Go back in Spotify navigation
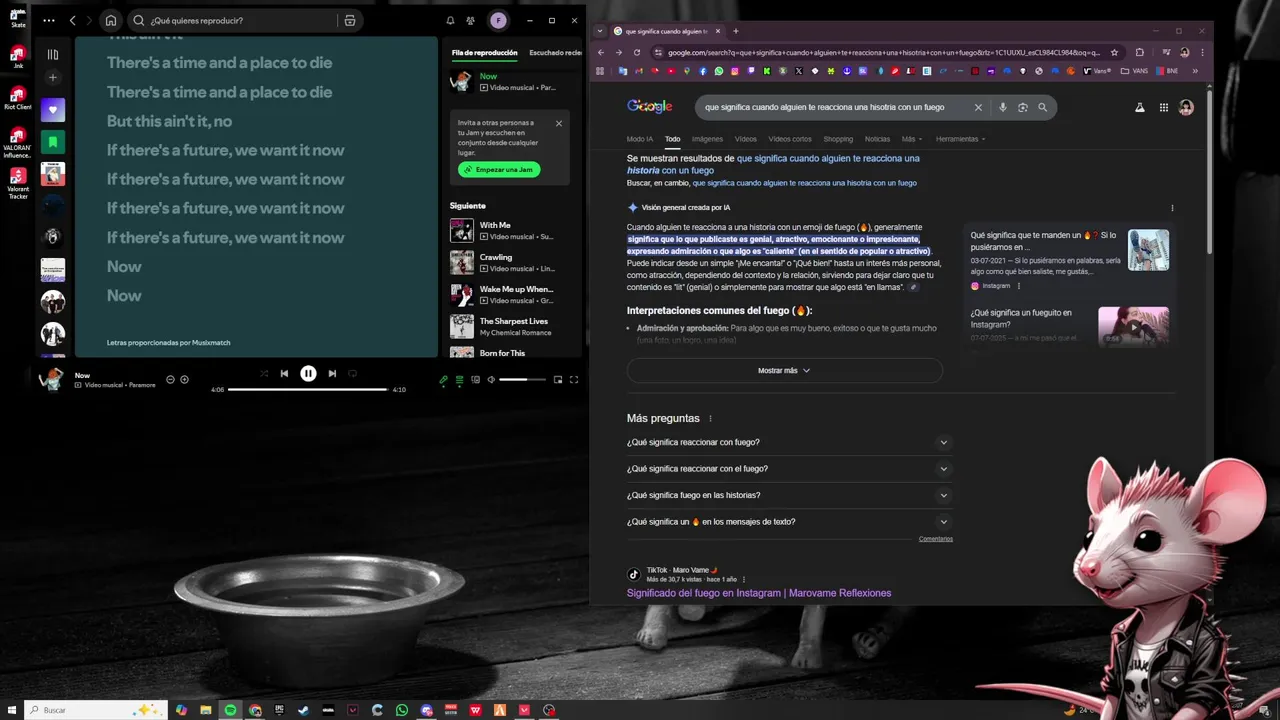Image resolution: width=1280 pixels, height=720 pixels. click(72, 20)
